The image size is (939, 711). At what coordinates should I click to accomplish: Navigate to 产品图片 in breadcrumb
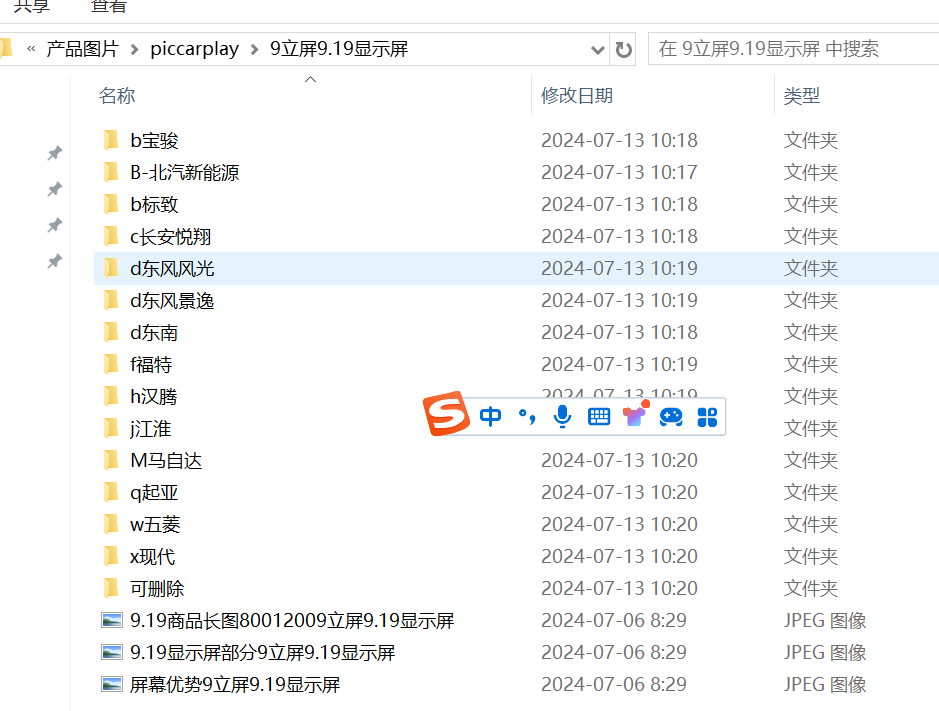coord(83,49)
